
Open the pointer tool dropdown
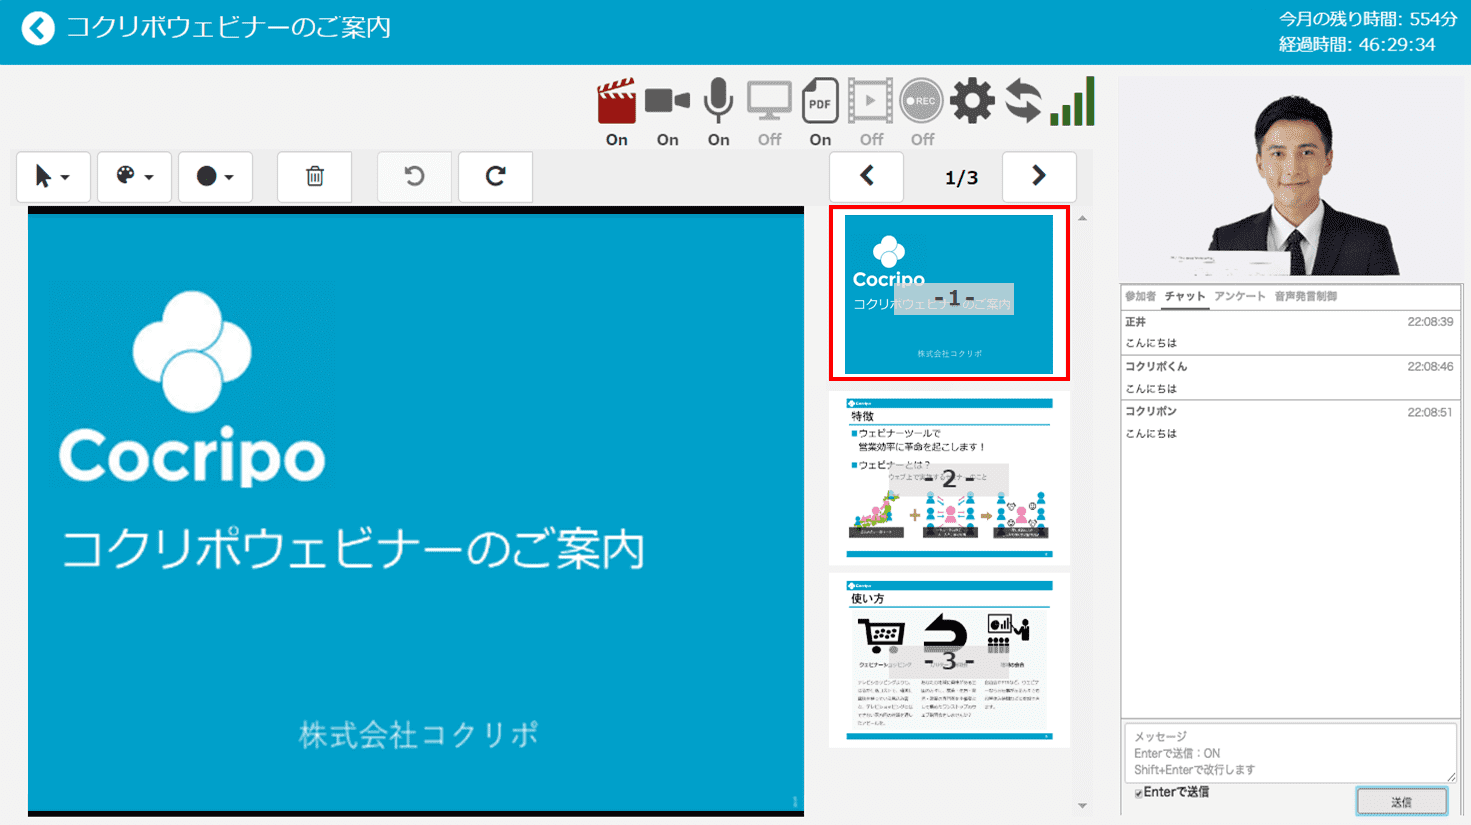pos(53,177)
